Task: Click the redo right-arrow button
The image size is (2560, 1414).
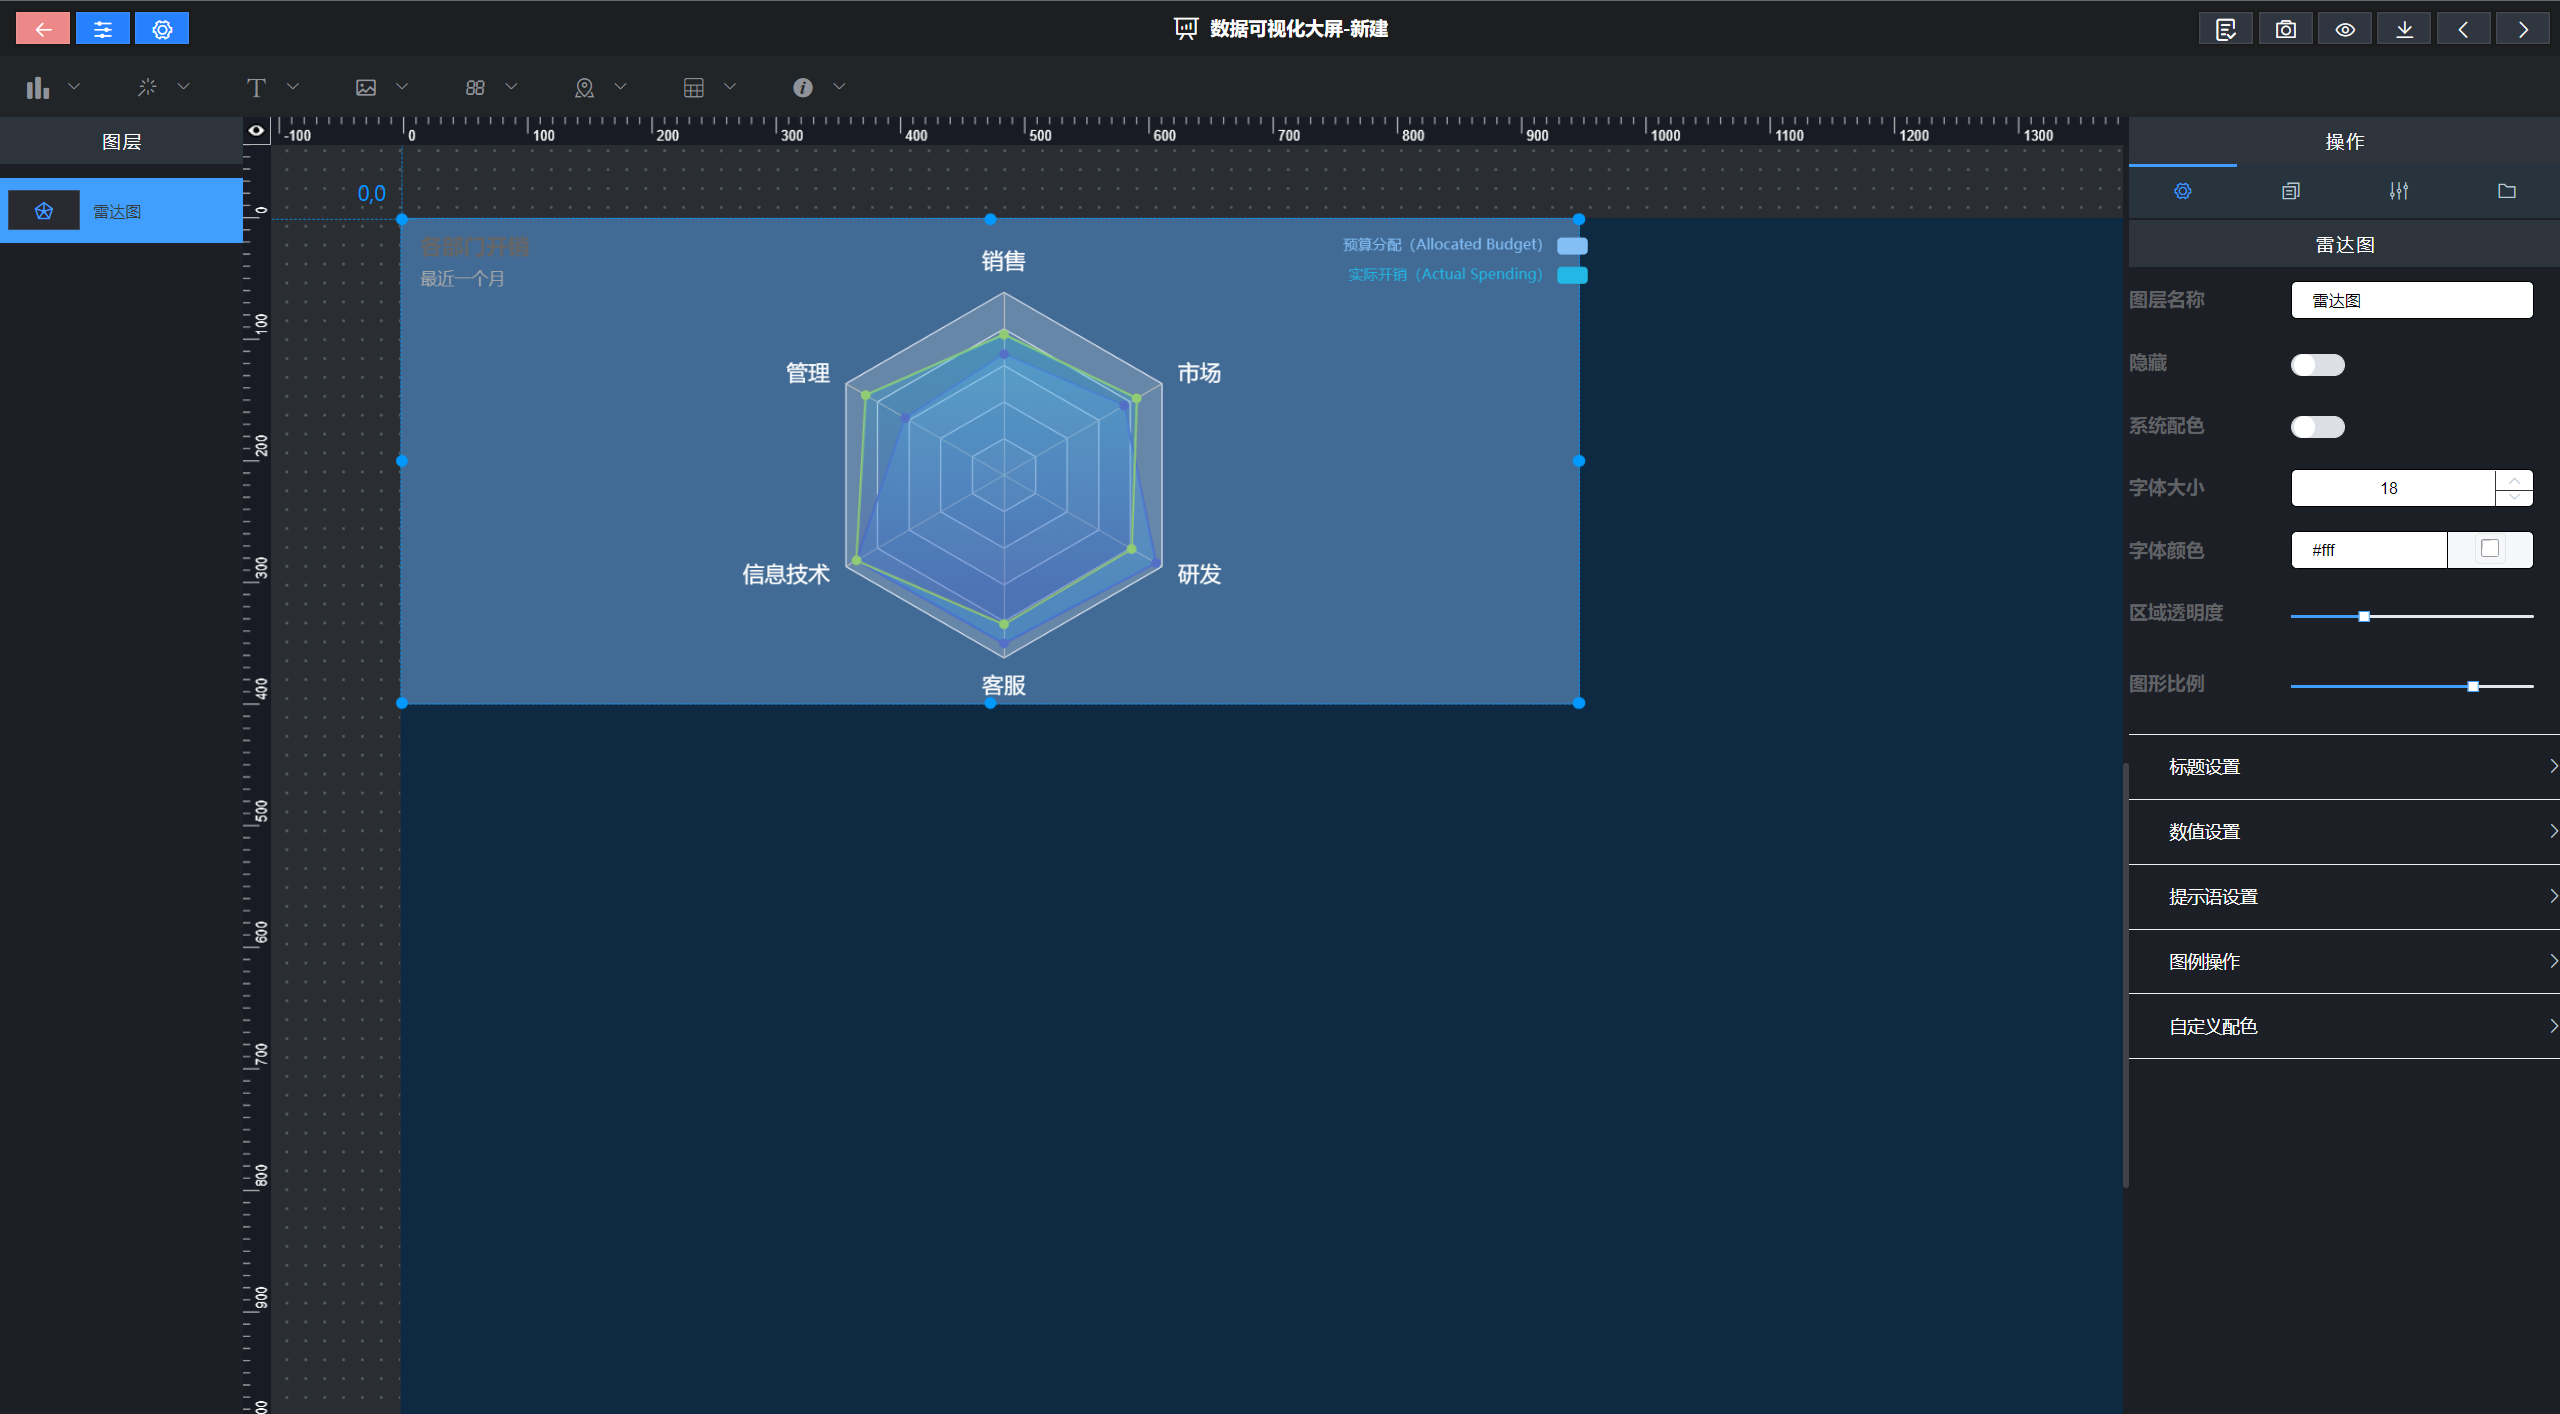Action: click(x=2523, y=29)
